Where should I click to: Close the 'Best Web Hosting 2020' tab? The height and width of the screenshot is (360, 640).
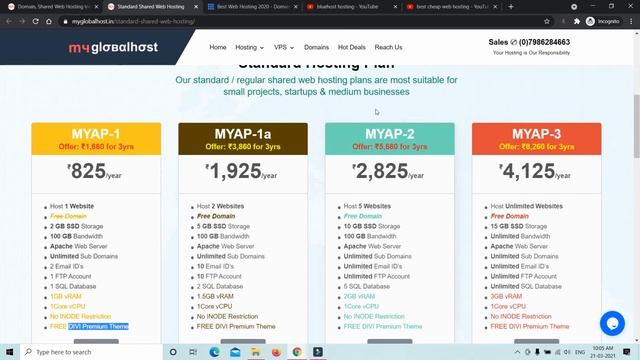(x=296, y=7)
